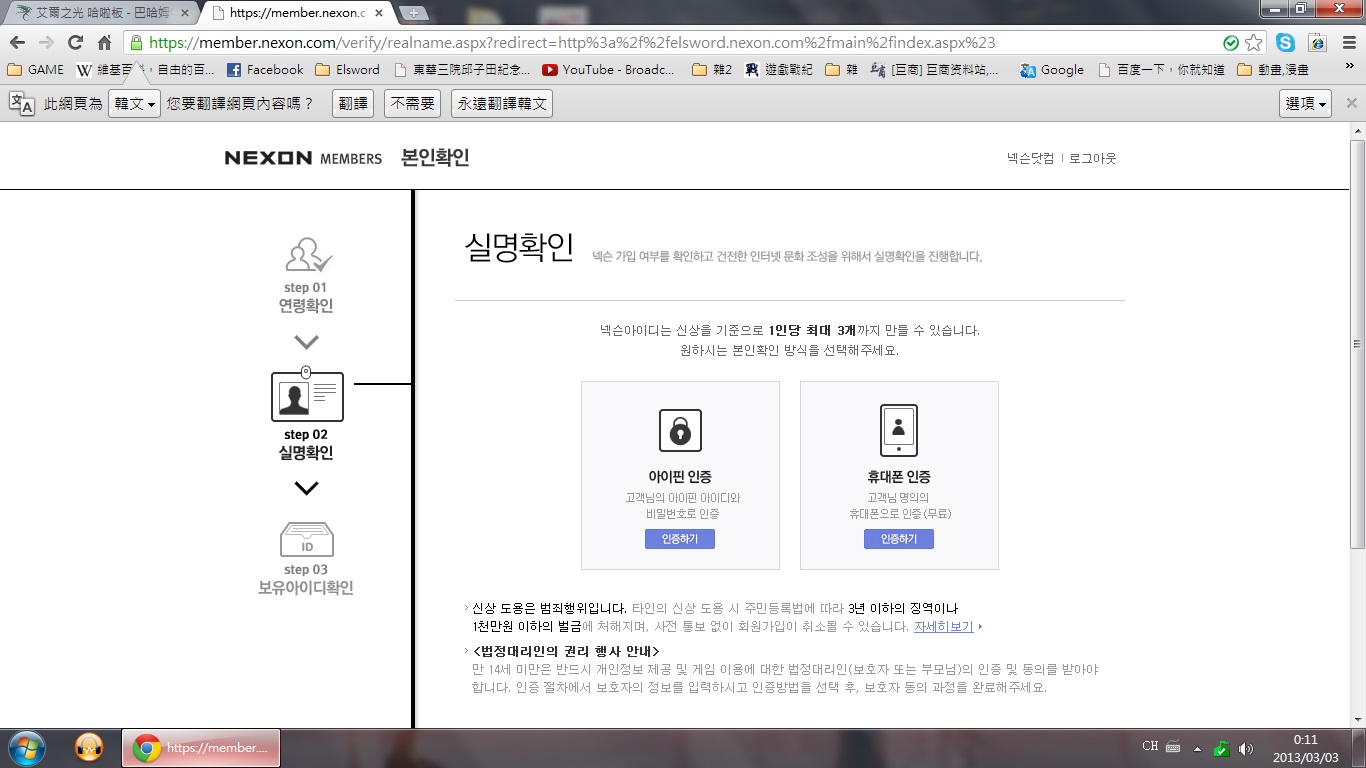
Task: Reload the page with the refresh icon
Action: point(75,43)
